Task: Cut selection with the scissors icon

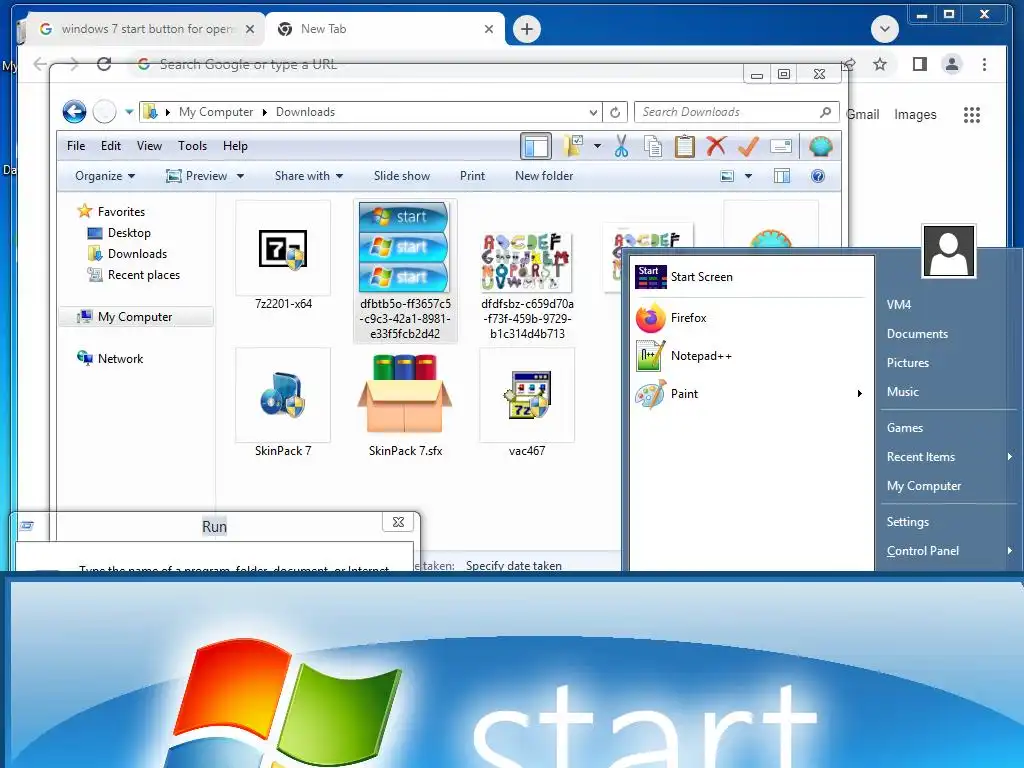Action: [621, 146]
